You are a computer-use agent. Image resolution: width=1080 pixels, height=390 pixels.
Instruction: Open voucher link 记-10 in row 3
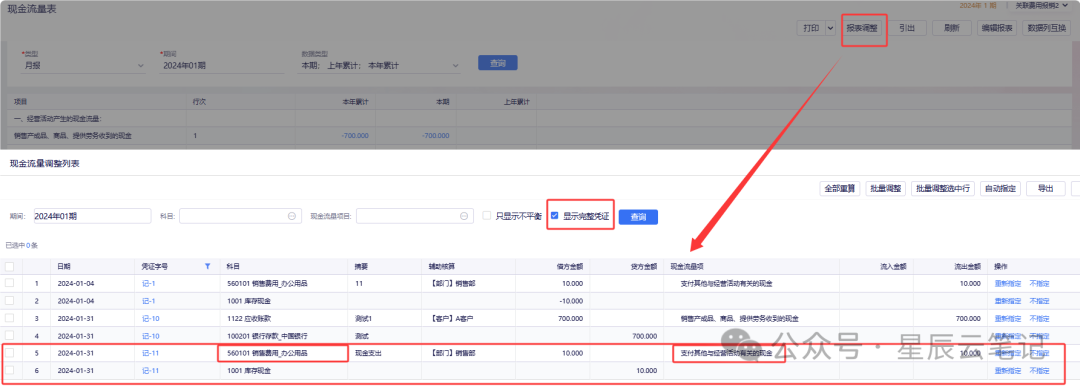pos(150,318)
